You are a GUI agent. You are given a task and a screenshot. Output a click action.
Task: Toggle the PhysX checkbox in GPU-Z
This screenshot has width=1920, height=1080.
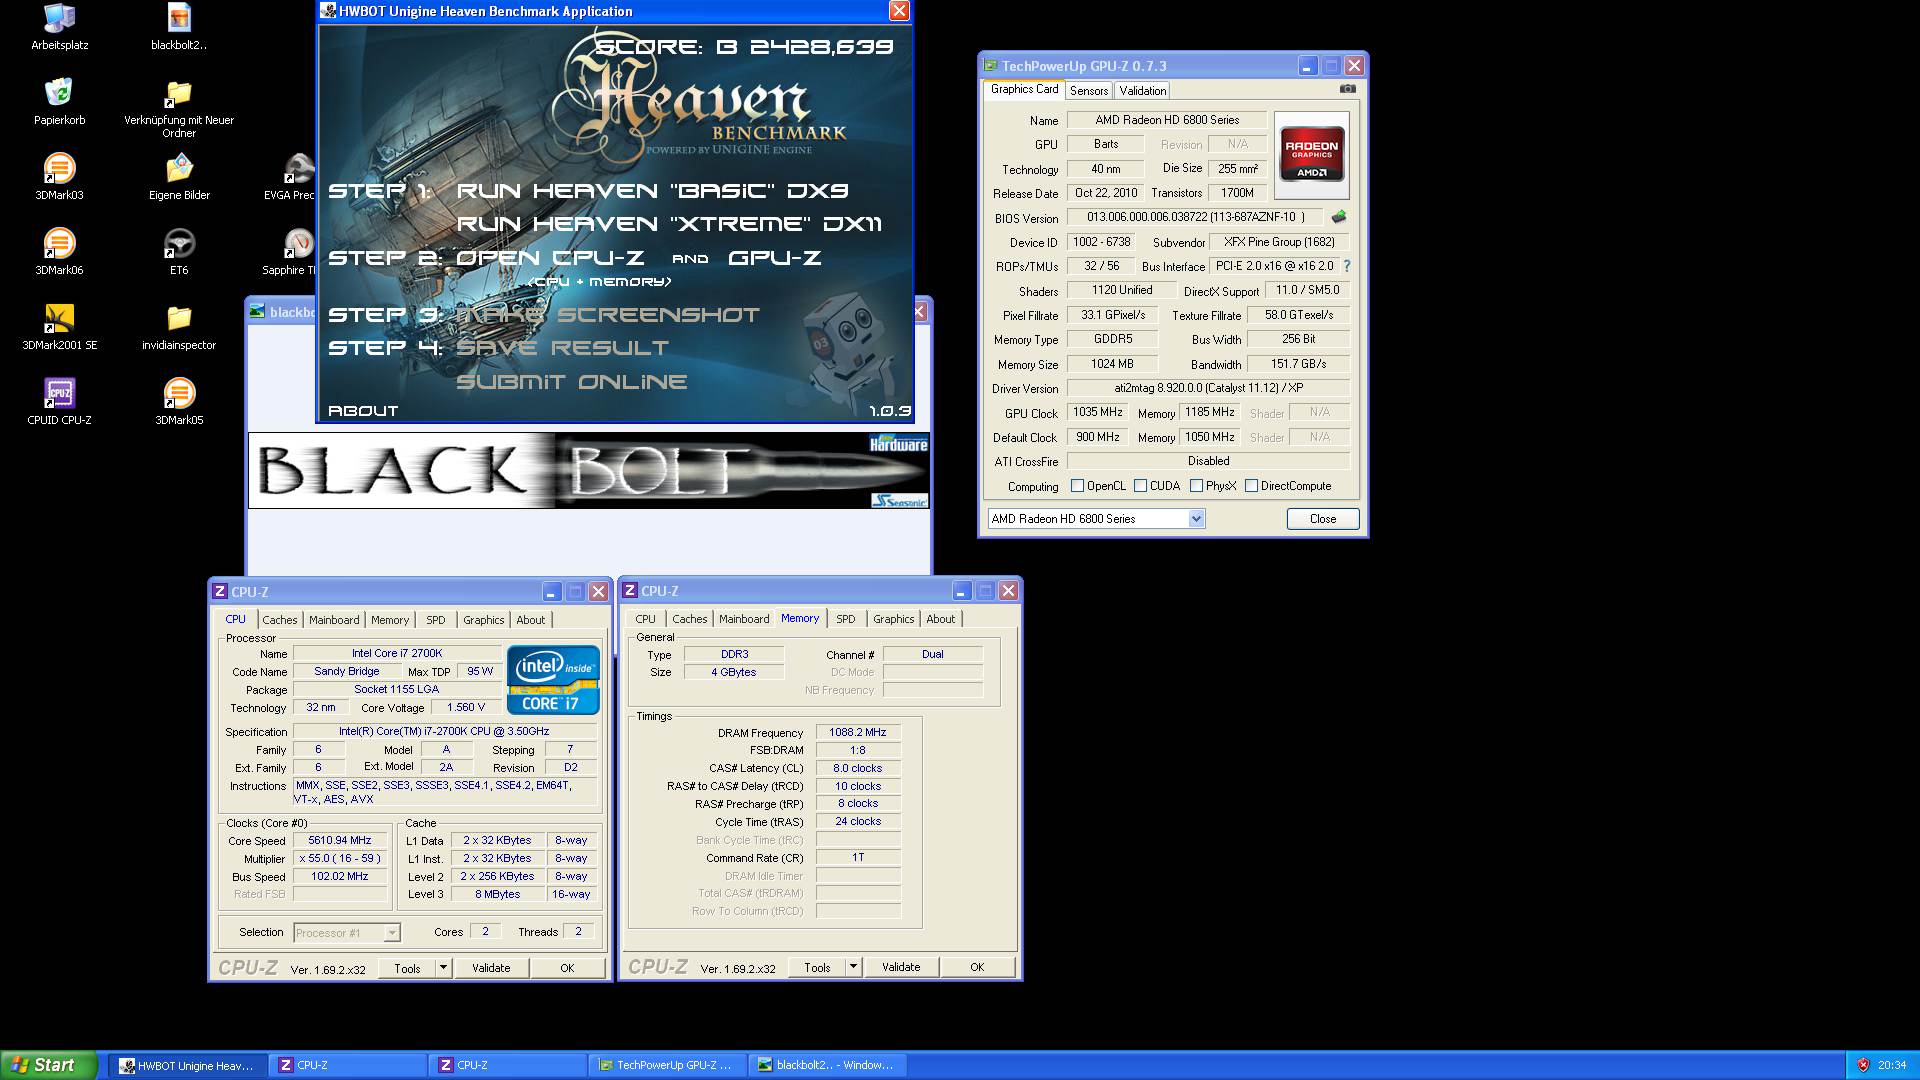click(1196, 486)
